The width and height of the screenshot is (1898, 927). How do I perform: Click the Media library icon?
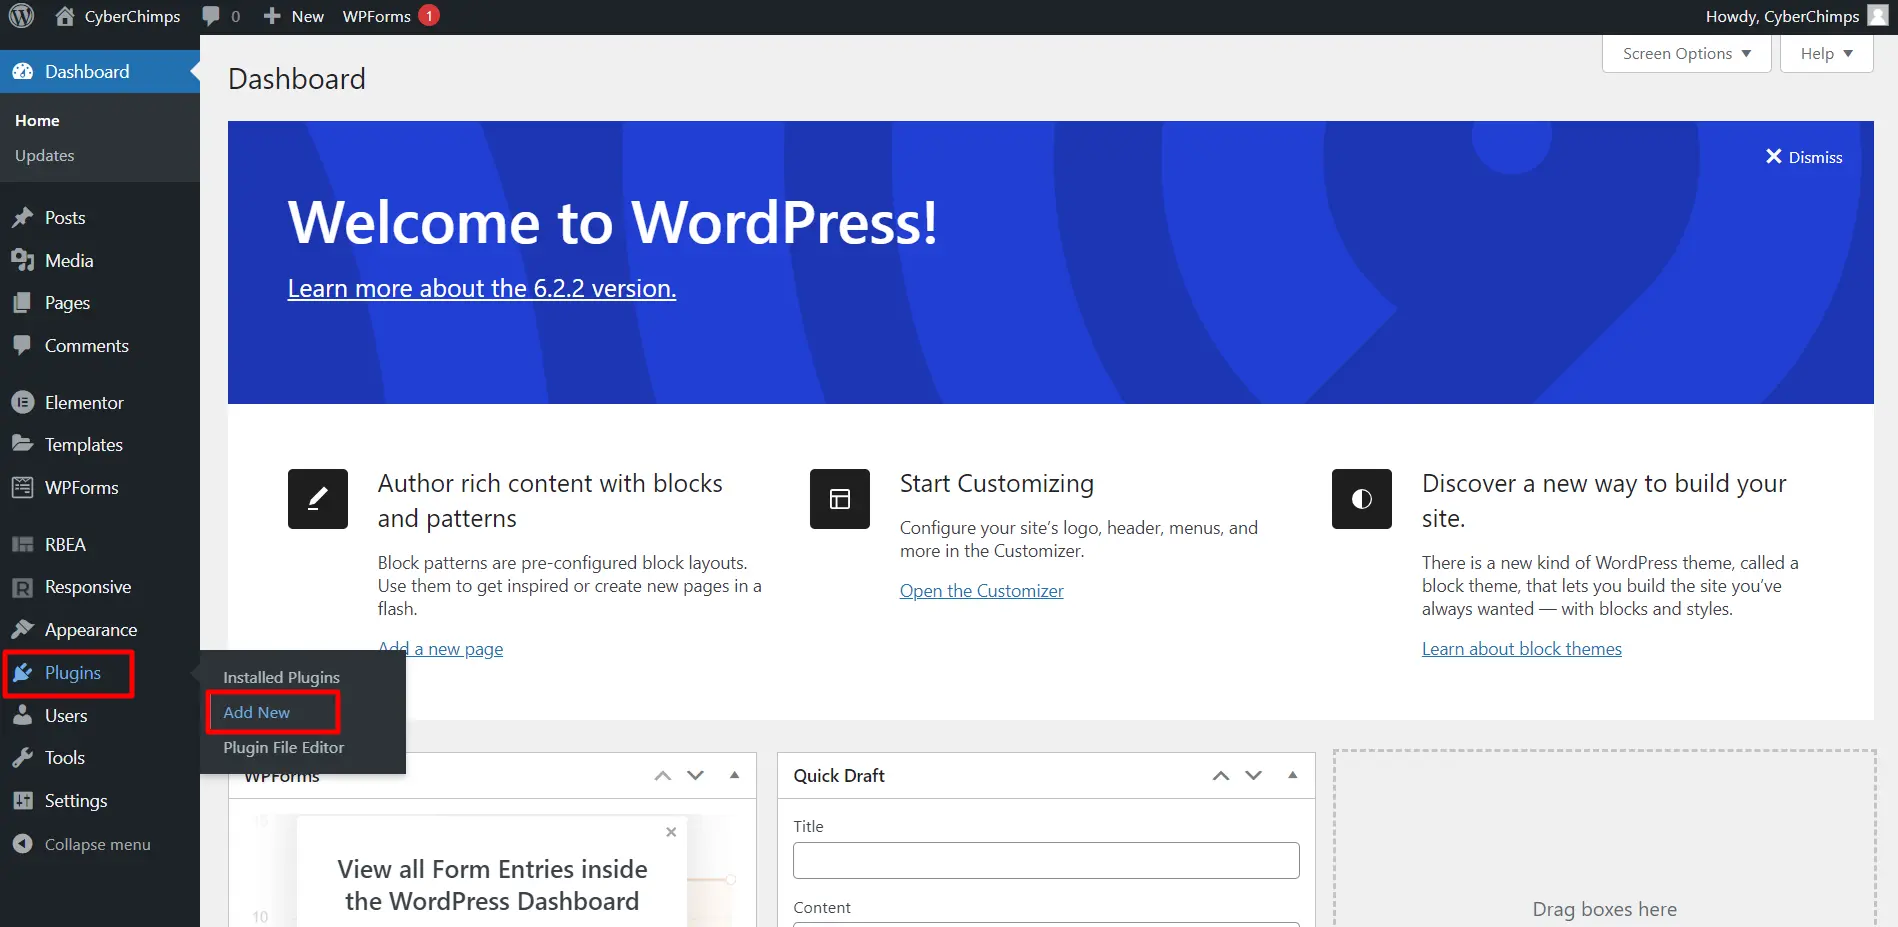pos(23,260)
